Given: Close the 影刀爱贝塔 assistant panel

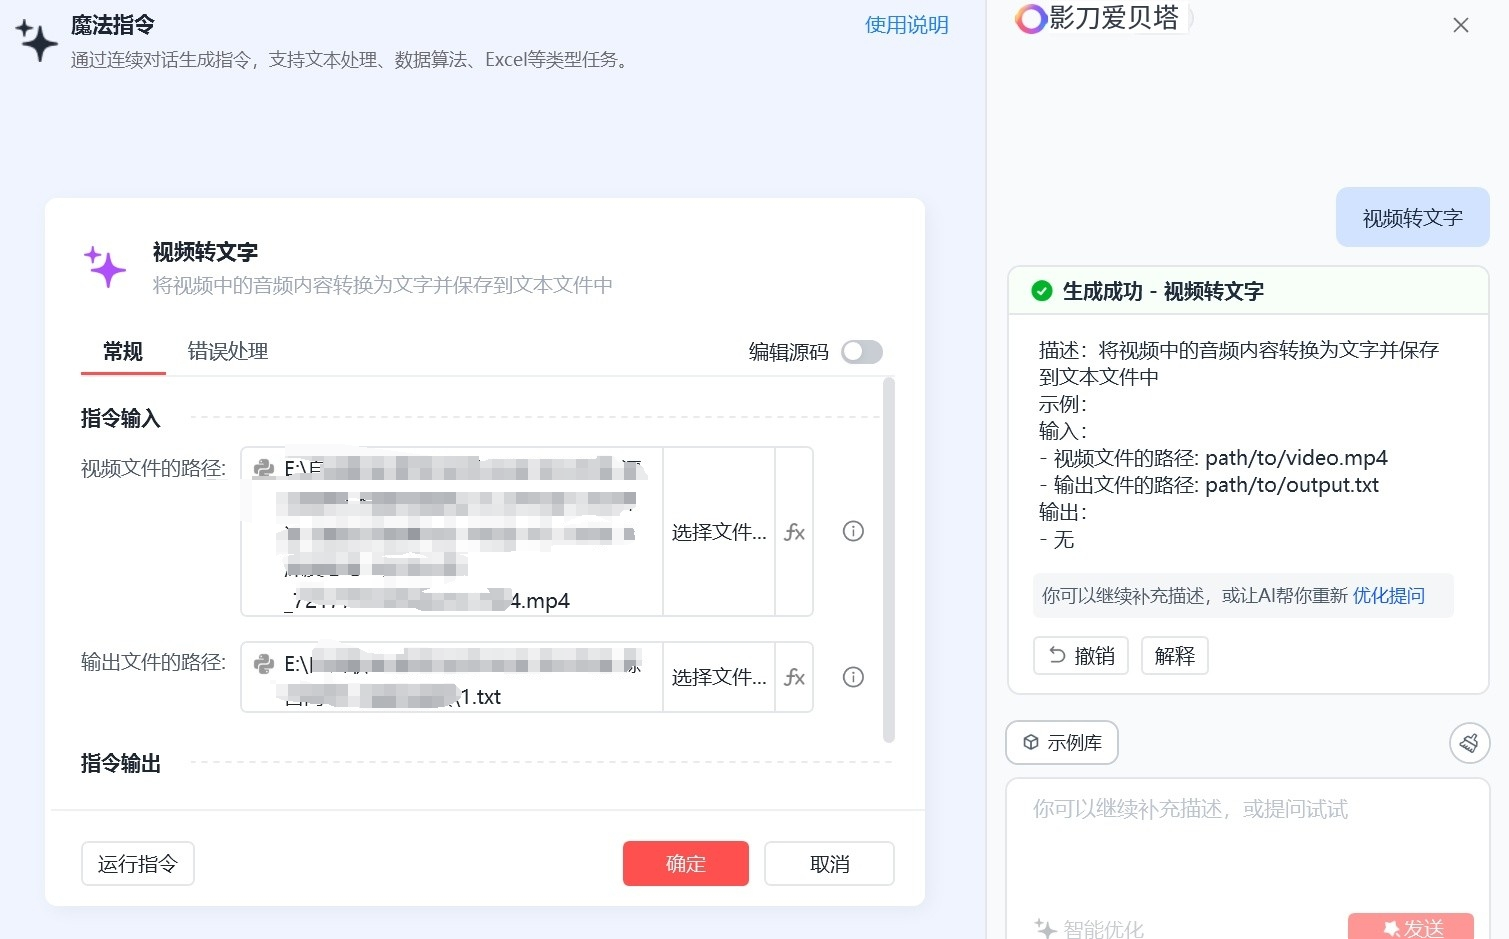Looking at the screenshot, I should pos(1461,25).
